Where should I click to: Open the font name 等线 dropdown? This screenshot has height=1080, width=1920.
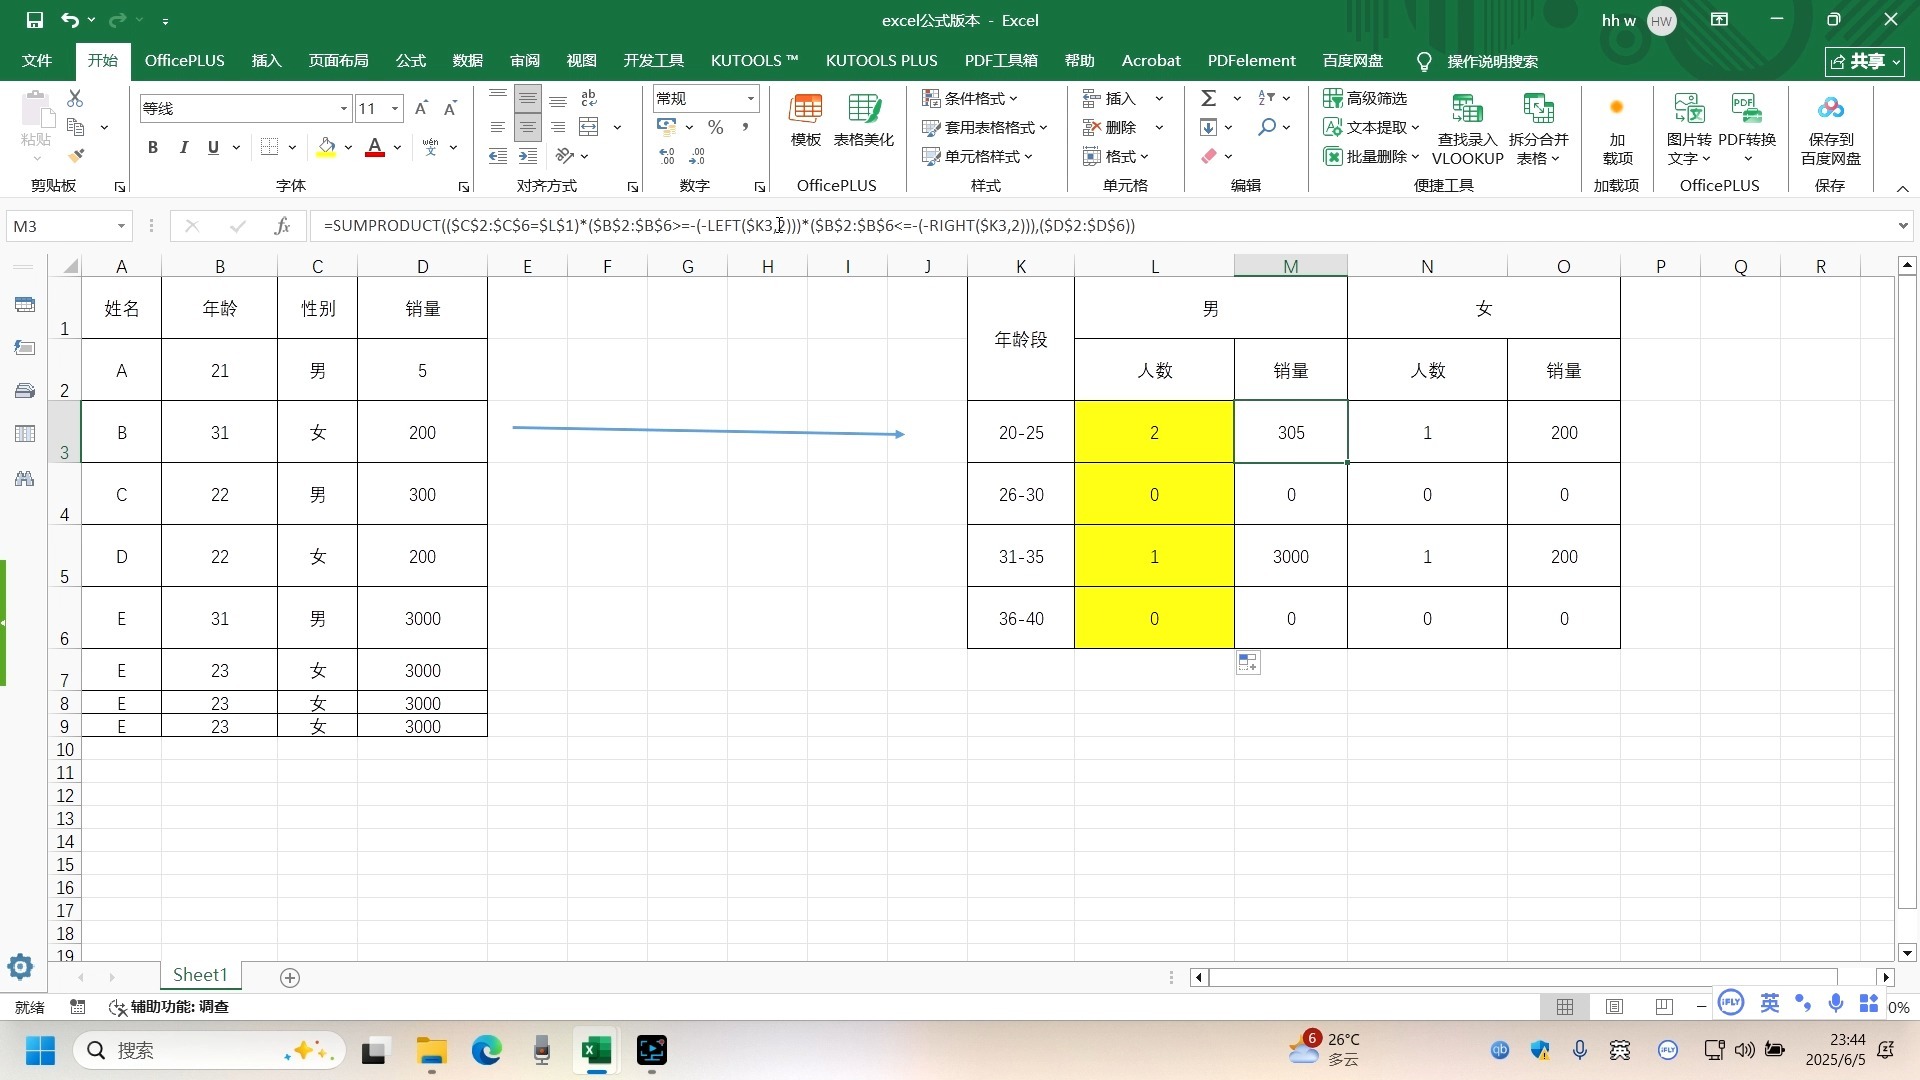[x=344, y=108]
